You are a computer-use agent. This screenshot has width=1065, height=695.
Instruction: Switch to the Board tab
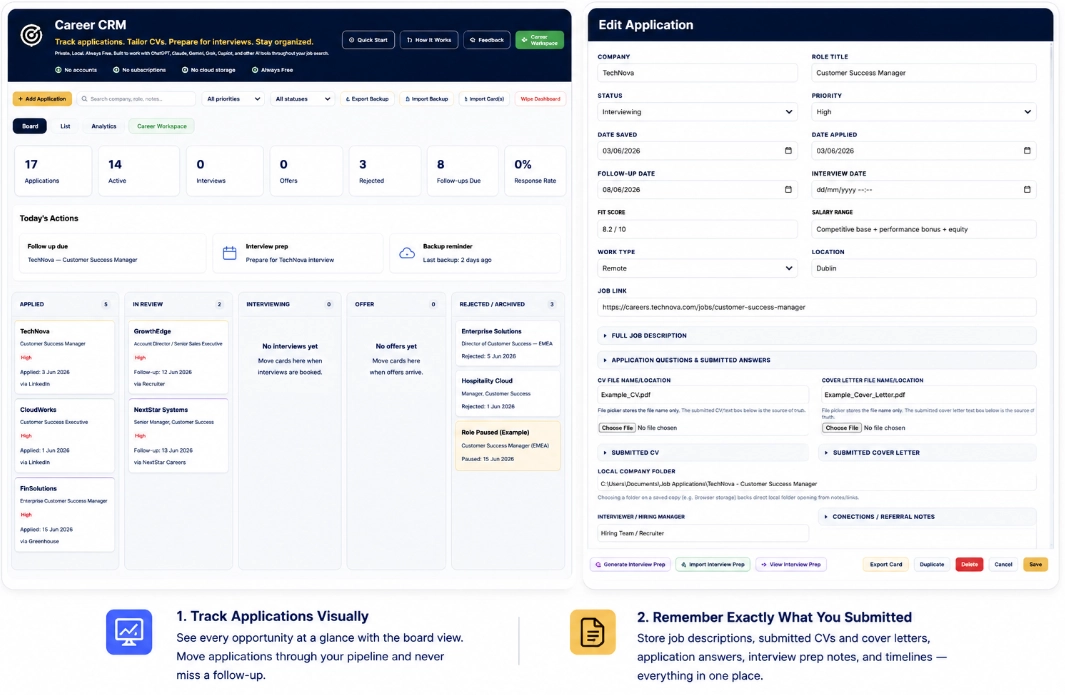(x=30, y=126)
